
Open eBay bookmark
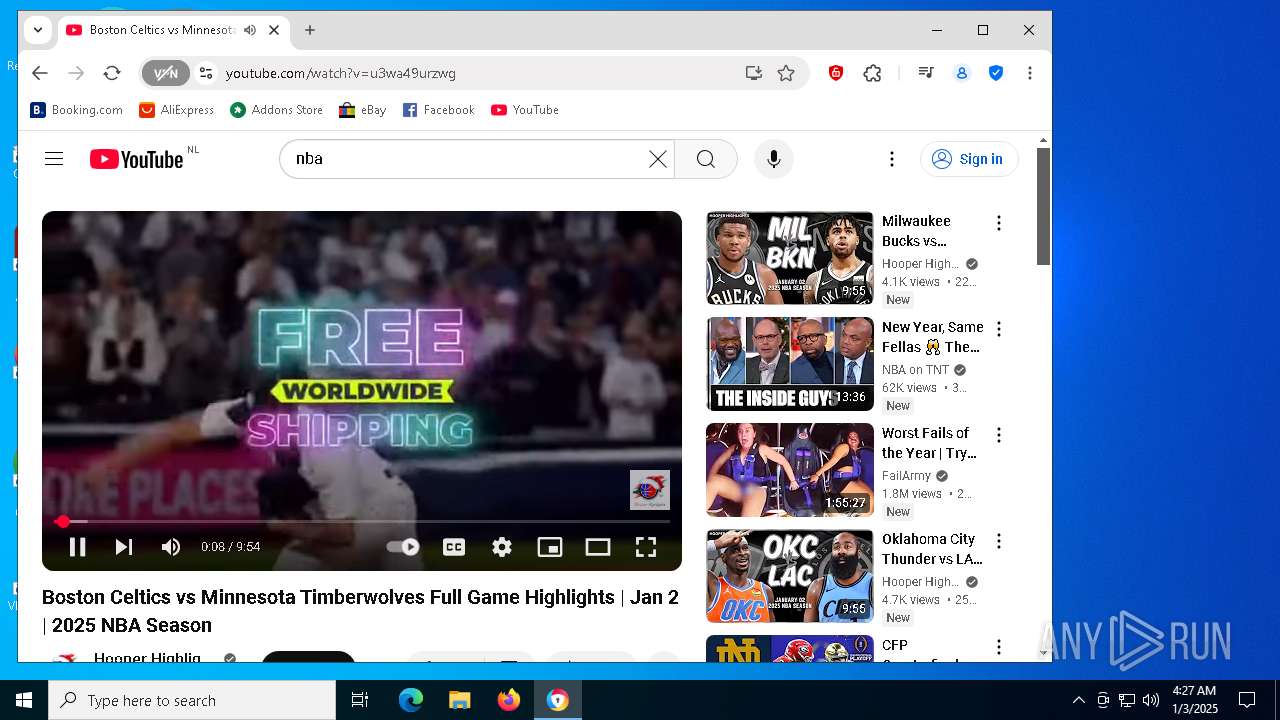click(362, 110)
